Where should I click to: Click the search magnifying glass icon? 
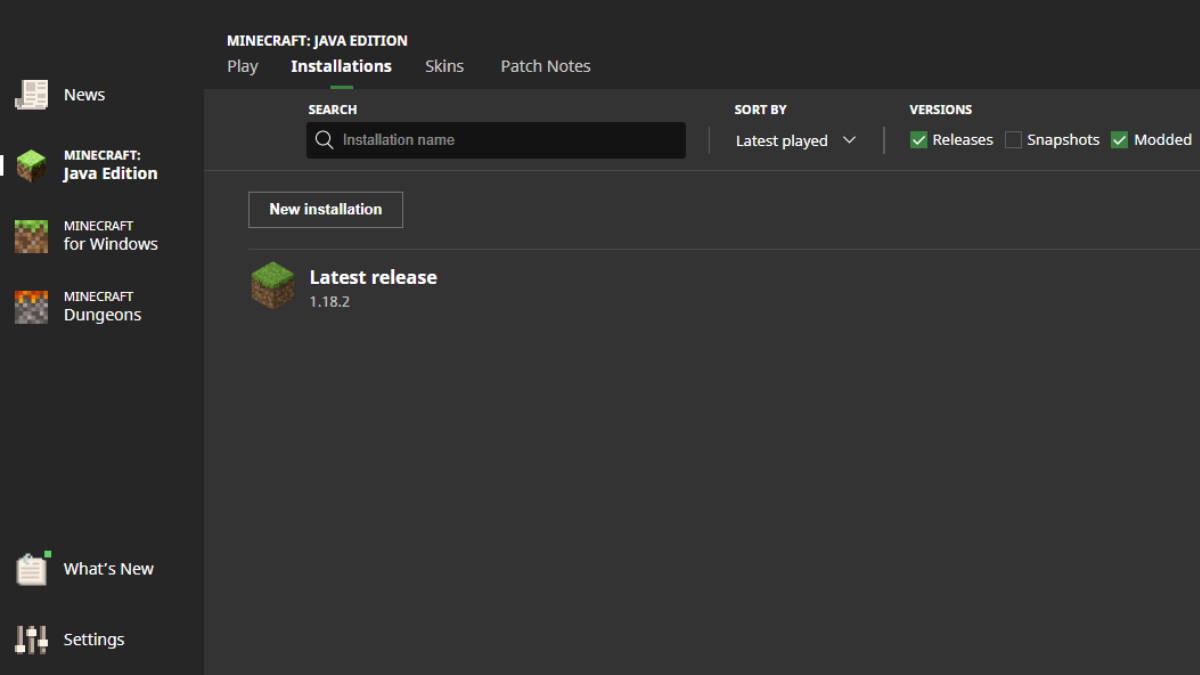coord(324,140)
